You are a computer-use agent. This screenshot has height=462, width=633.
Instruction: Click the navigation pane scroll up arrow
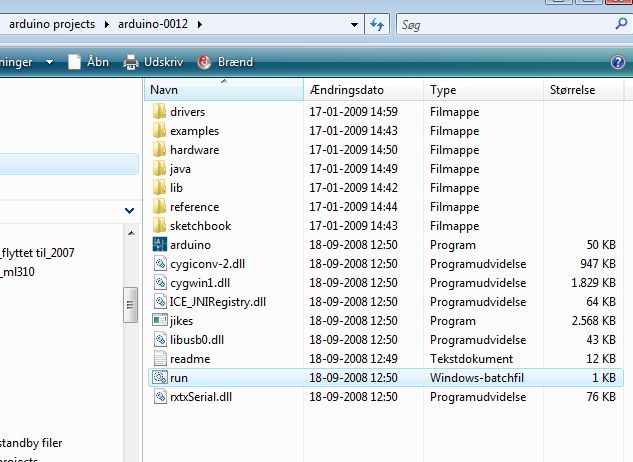(x=131, y=233)
